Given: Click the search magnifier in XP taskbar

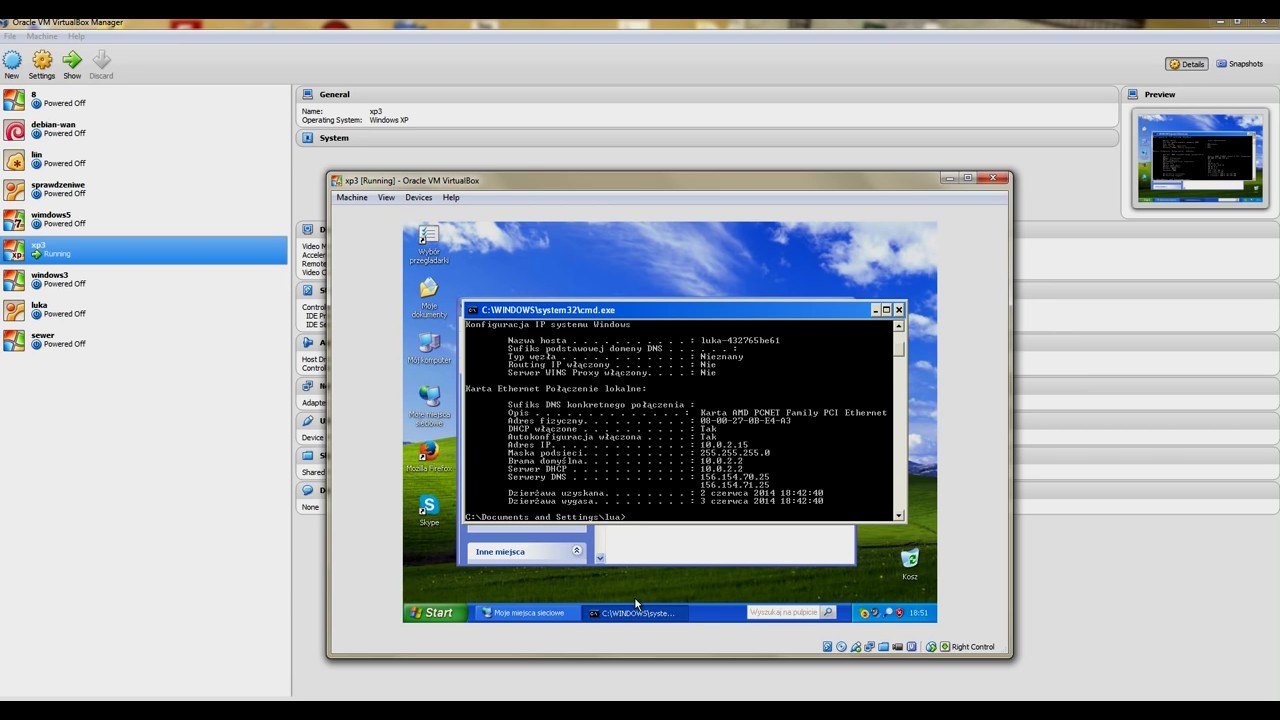Looking at the screenshot, I should click(x=828, y=612).
